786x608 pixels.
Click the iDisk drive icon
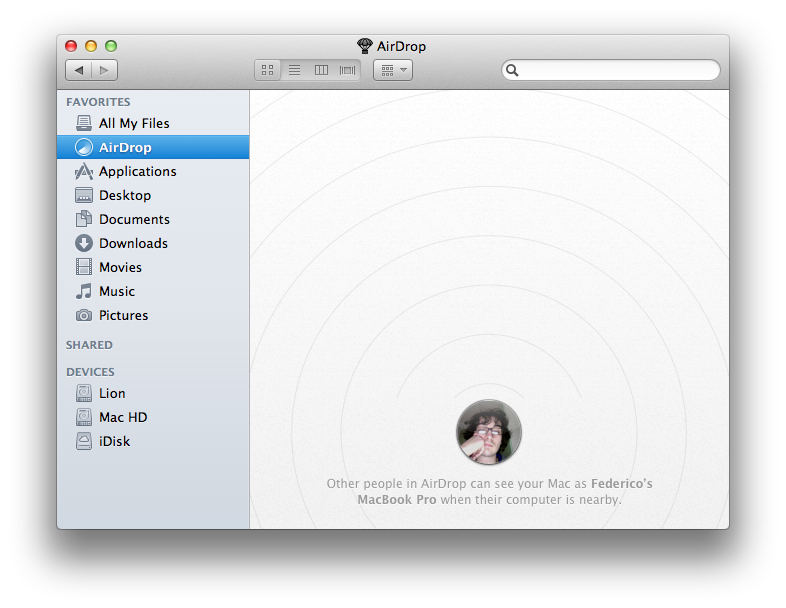84,441
